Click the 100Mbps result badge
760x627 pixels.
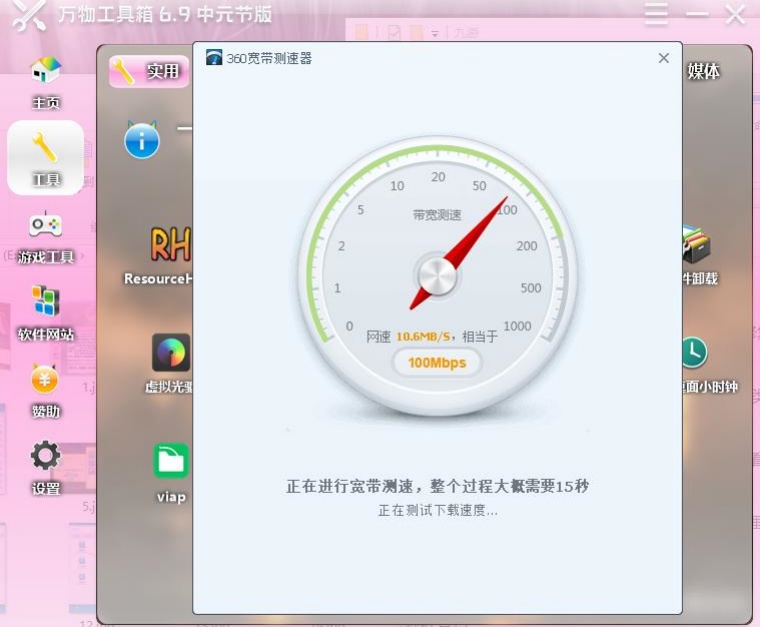437,362
